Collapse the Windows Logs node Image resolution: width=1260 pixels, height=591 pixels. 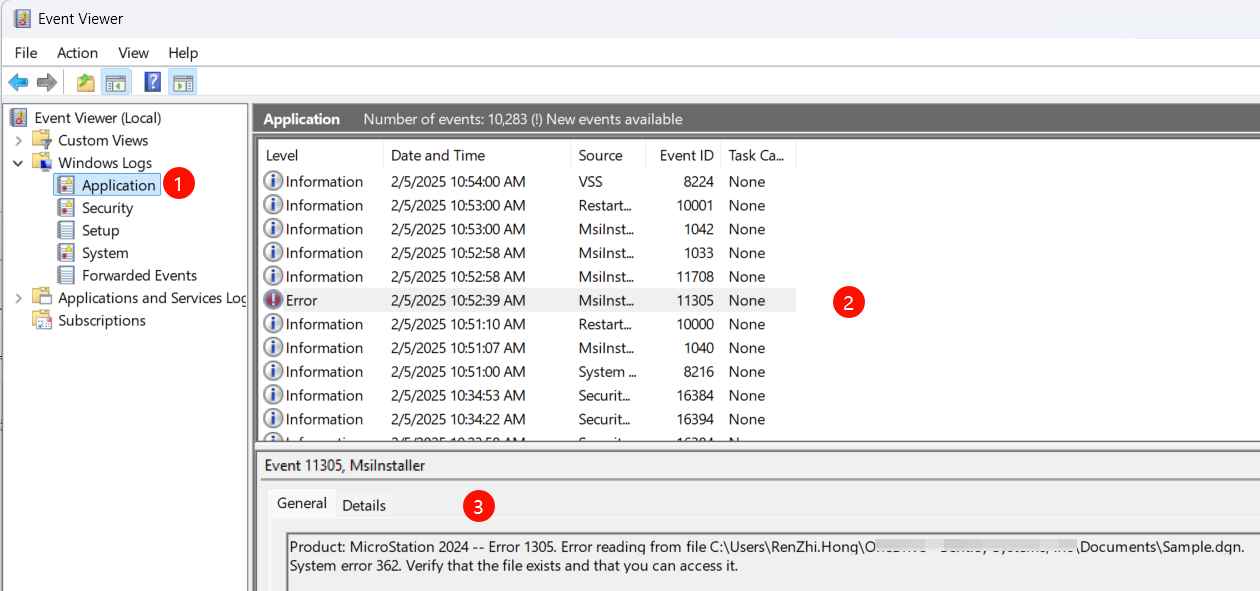click(18, 163)
